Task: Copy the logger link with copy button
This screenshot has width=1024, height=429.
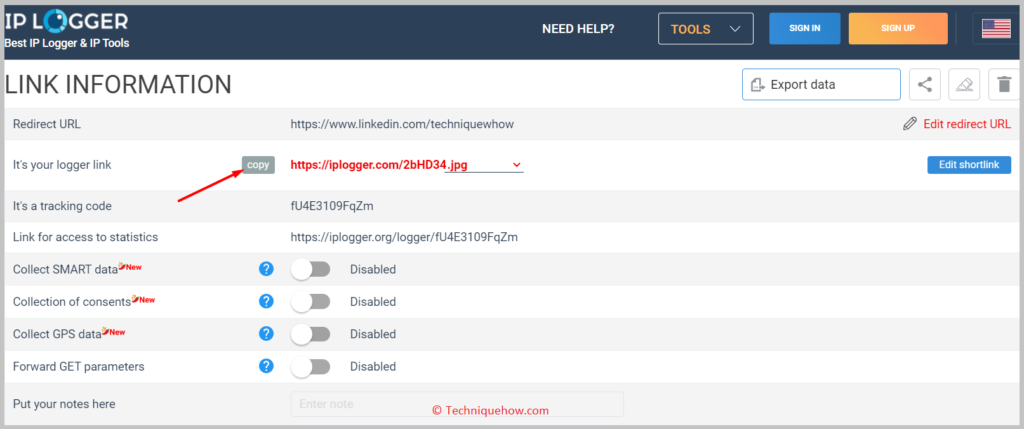Action: [x=258, y=165]
